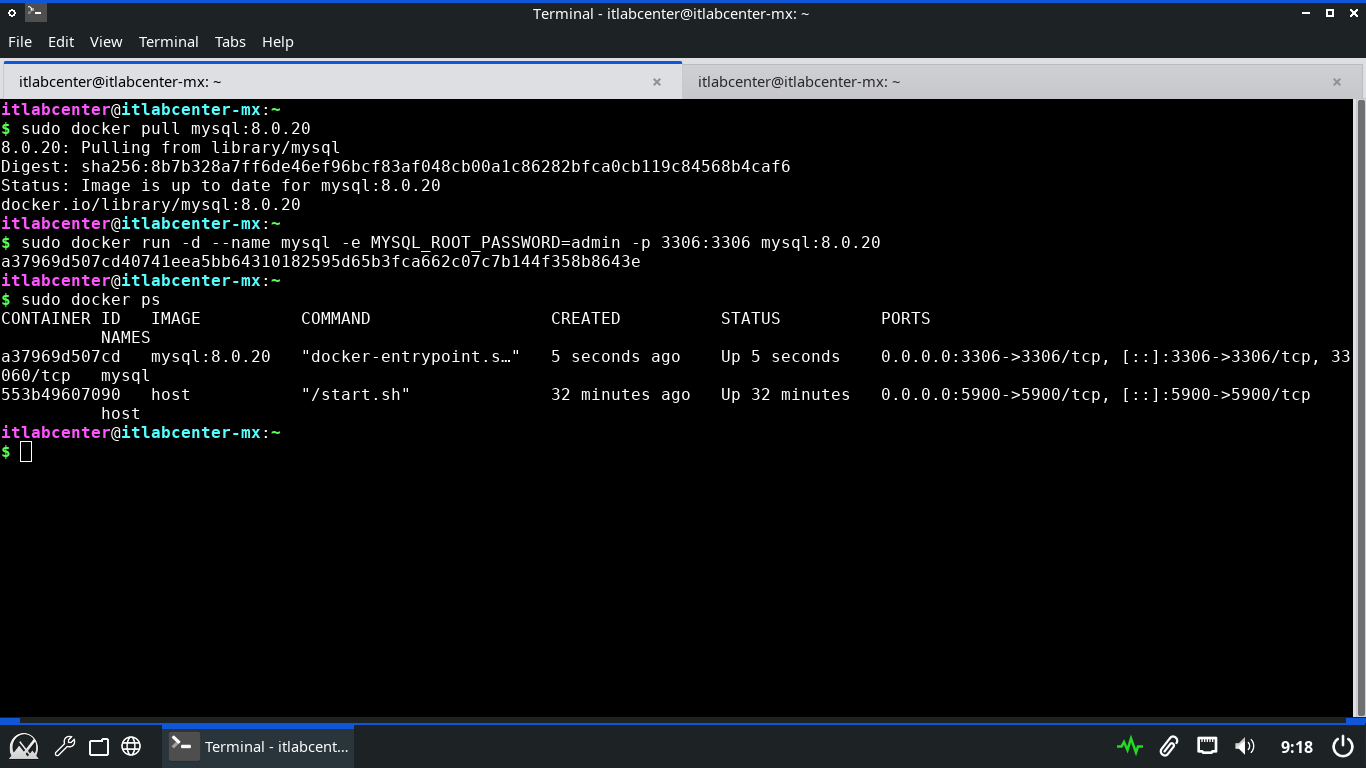
Task: Click the volume speaker icon
Action: coord(1245,746)
